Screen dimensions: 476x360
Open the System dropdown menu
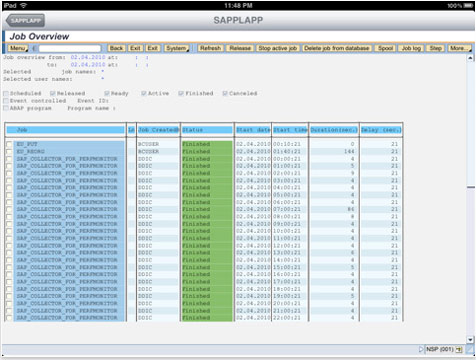click(x=177, y=48)
